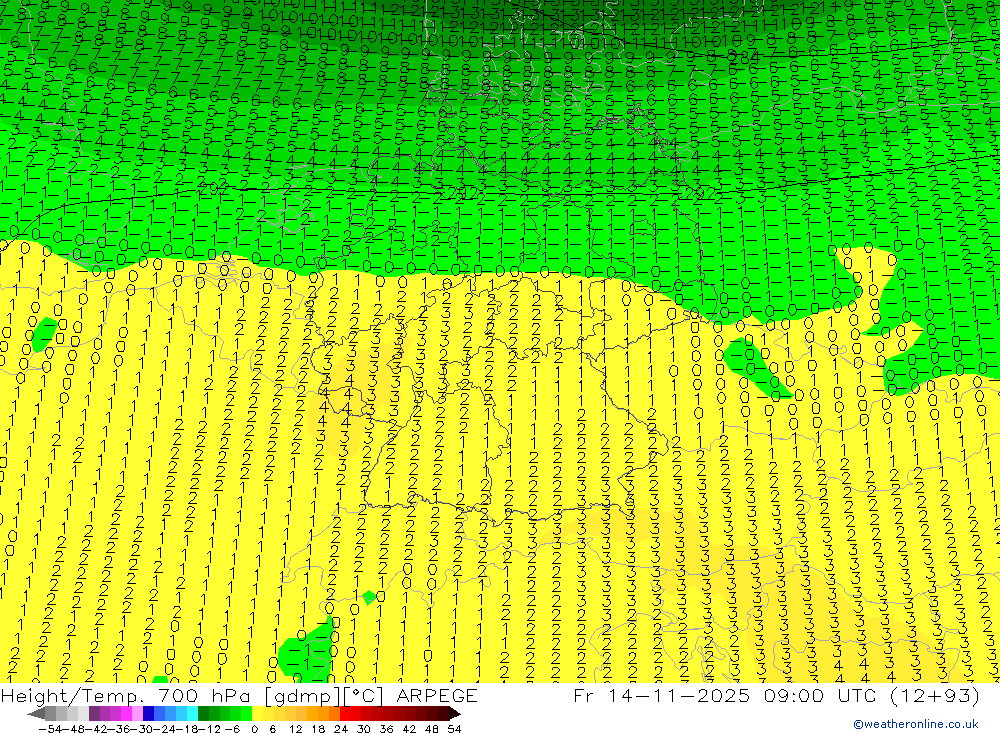Click the yellow legend swatch above 0
This screenshot has width=1000, height=733.
pyautogui.click(x=258, y=713)
